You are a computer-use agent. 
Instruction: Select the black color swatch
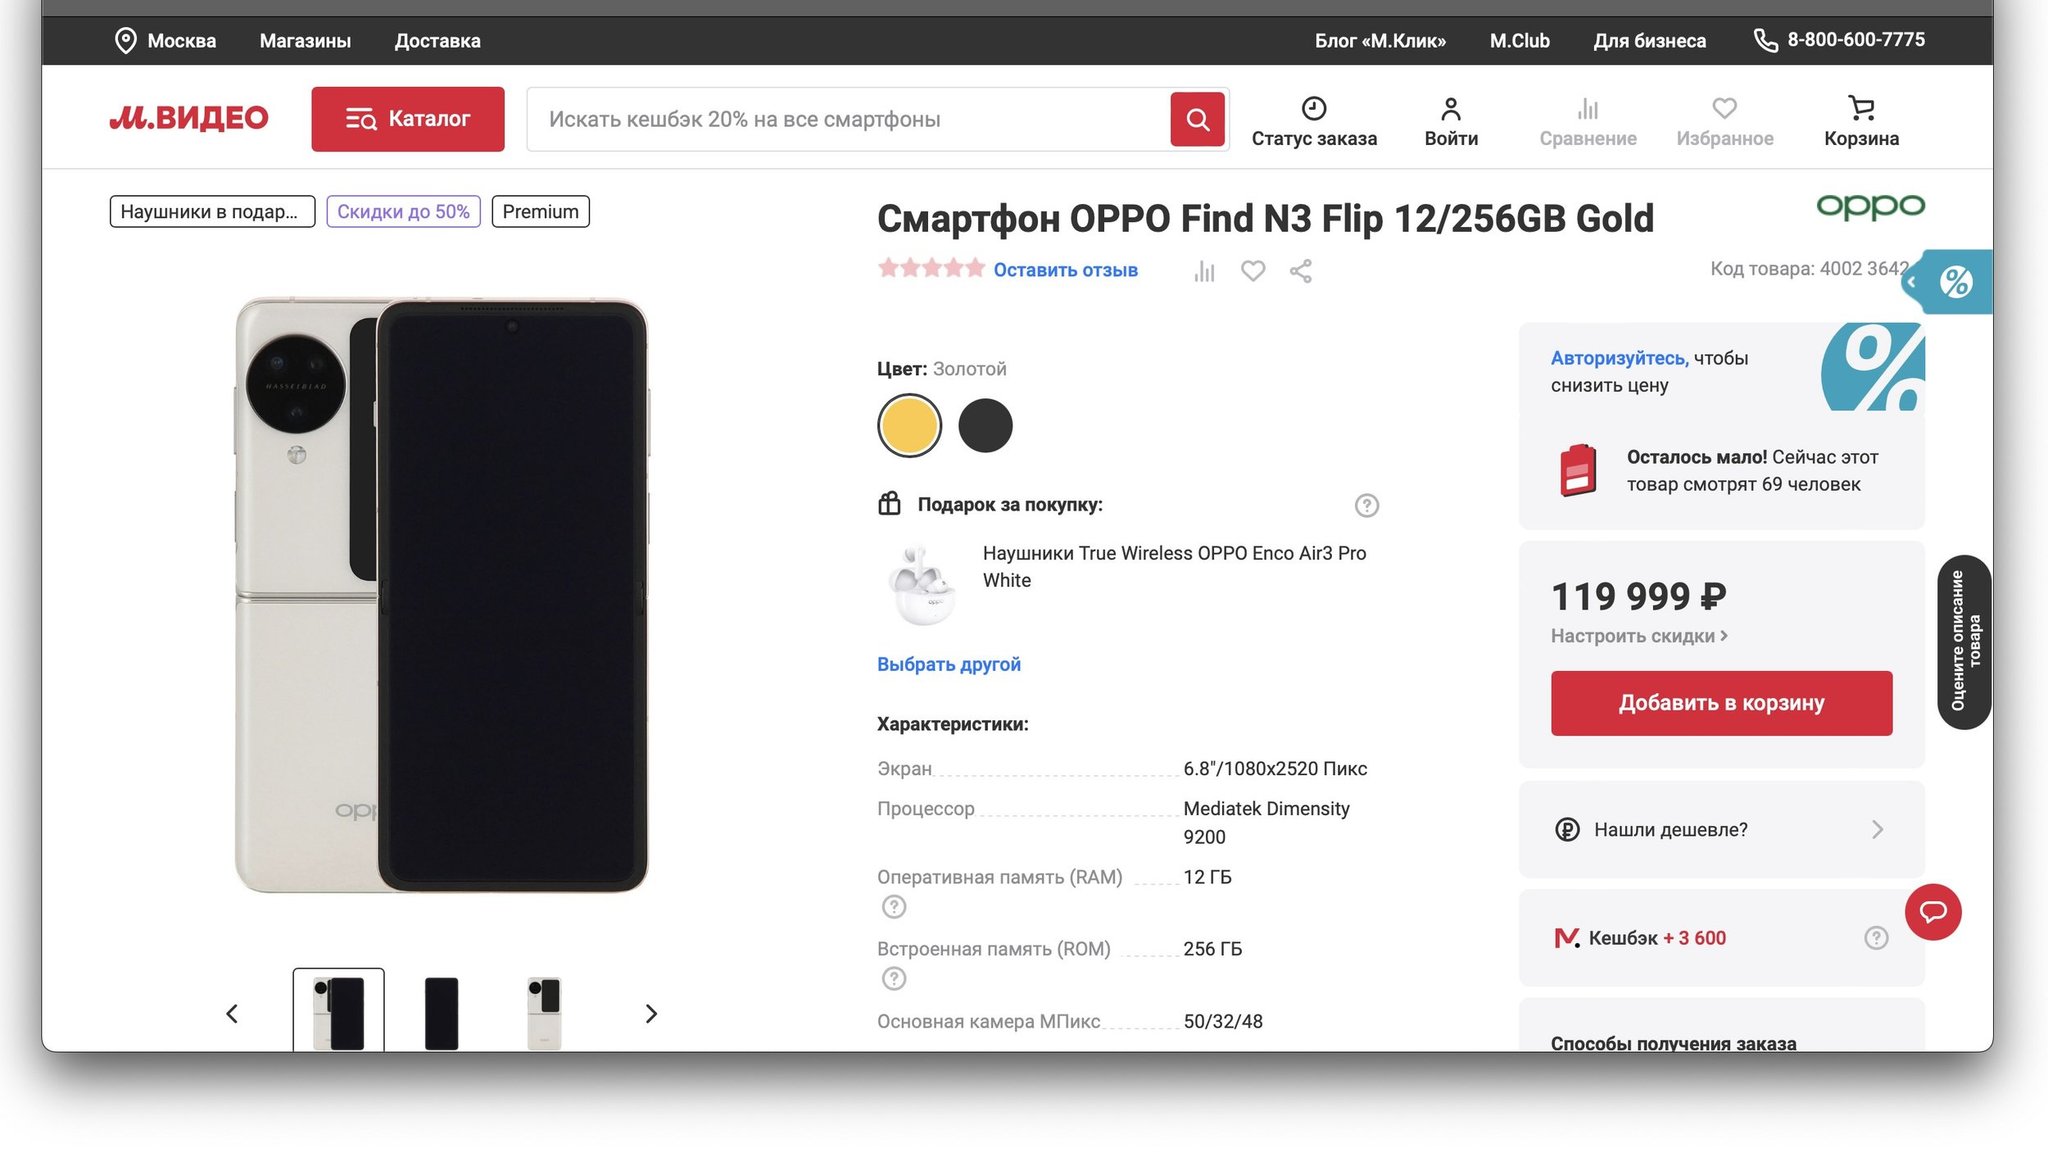click(985, 425)
